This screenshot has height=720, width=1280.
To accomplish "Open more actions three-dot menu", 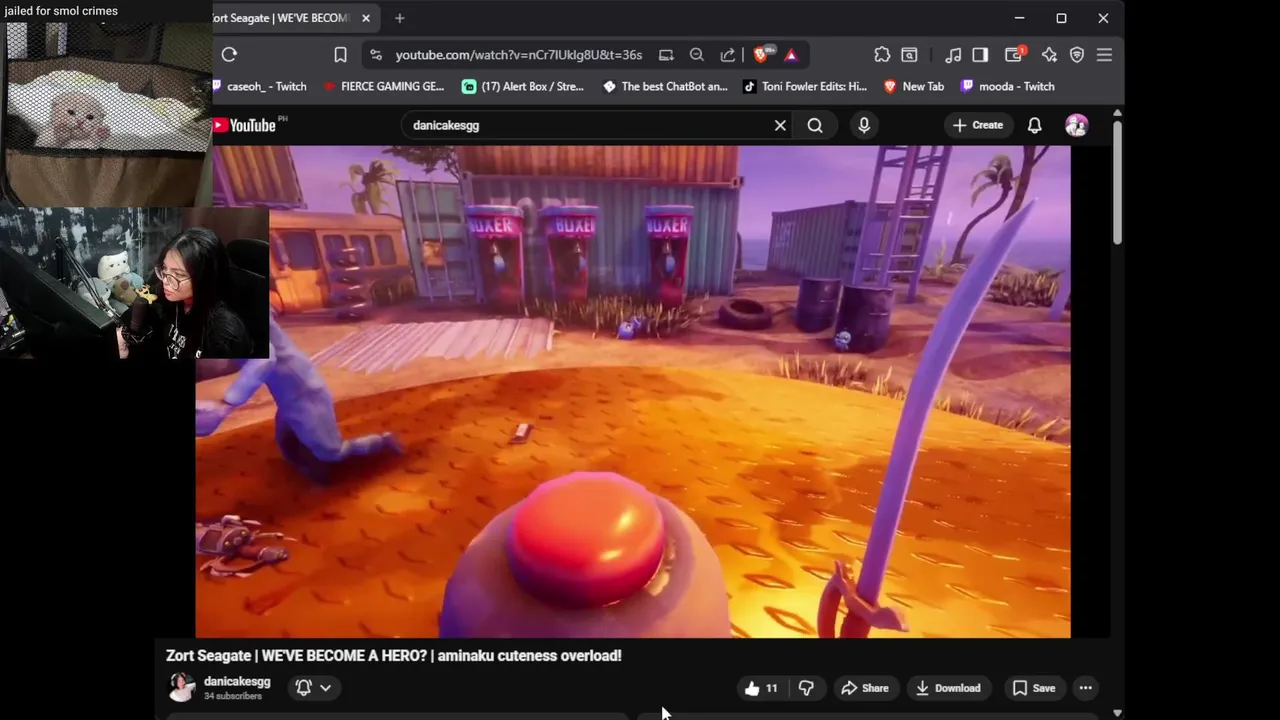I will [x=1086, y=688].
